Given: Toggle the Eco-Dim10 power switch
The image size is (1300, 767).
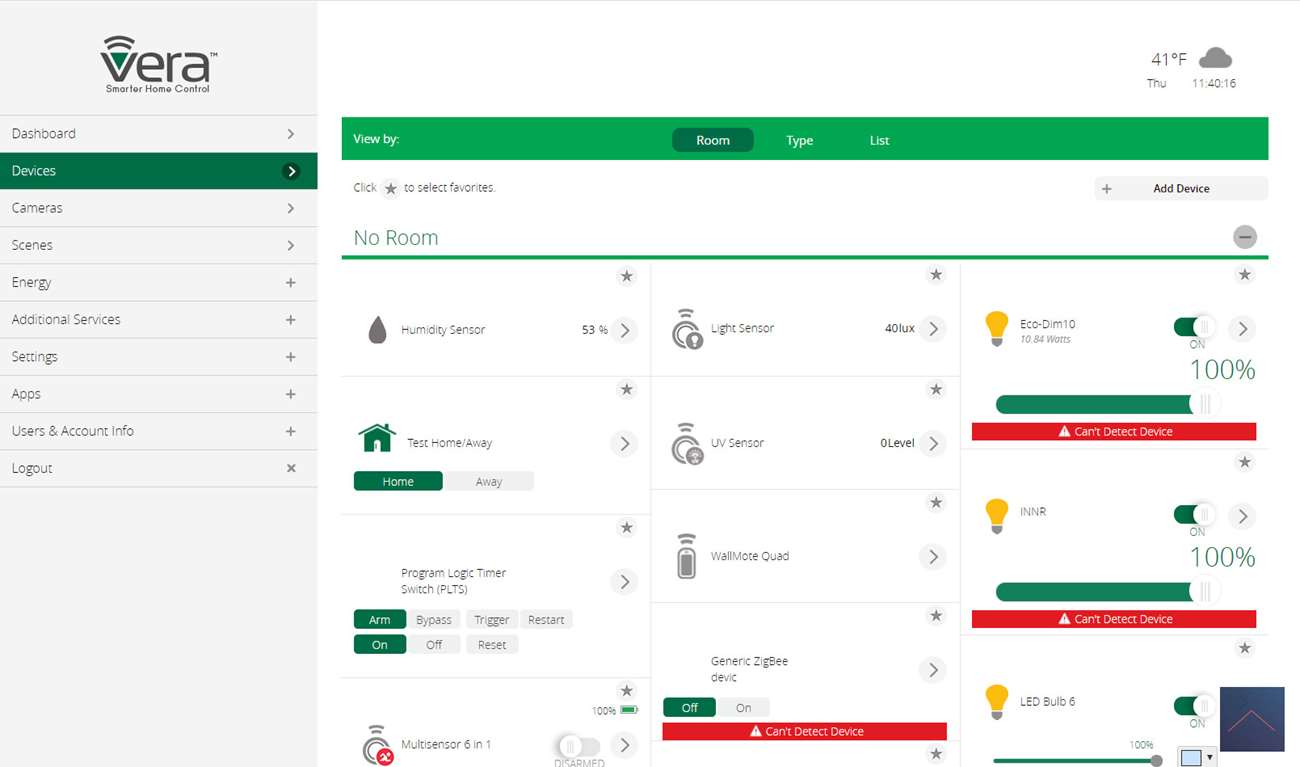Looking at the screenshot, I should (1194, 327).
